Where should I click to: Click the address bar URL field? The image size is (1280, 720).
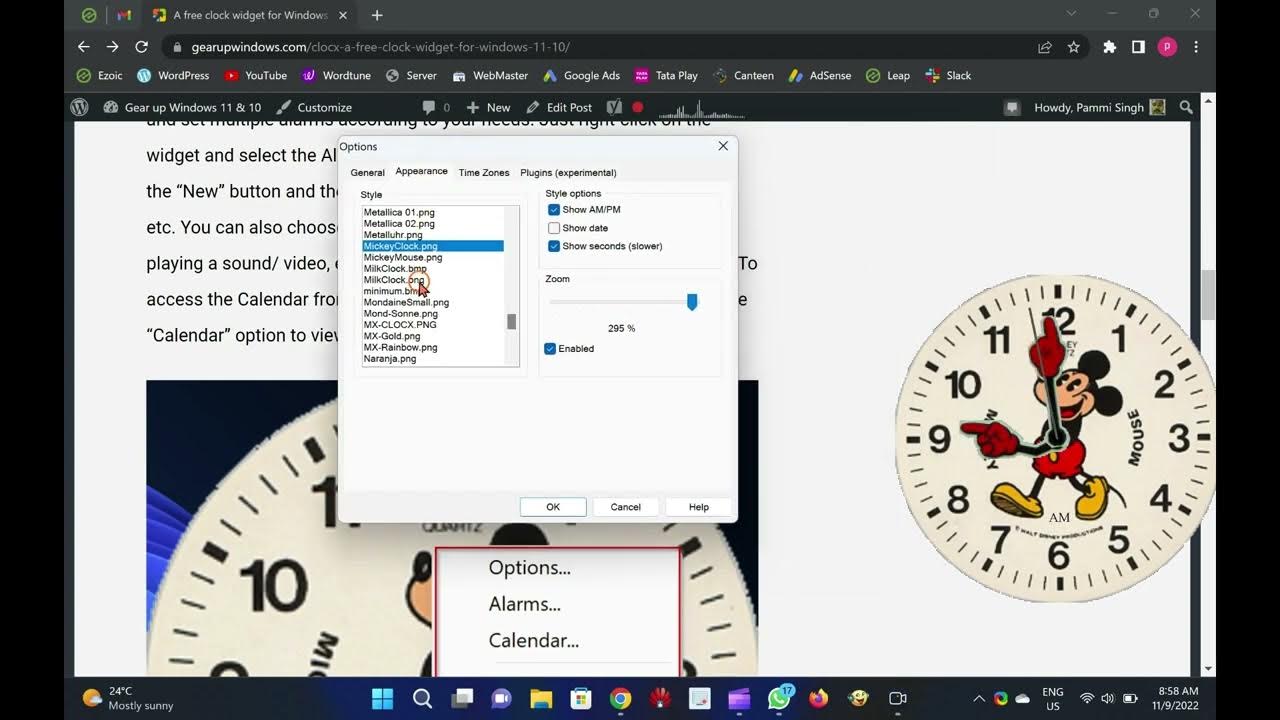pos(600,47)
